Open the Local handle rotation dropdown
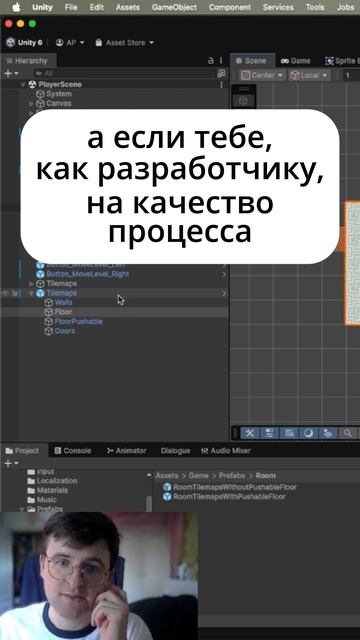This screenshot has height=640, width=360. pyautogui.click(x=309, y=76)
